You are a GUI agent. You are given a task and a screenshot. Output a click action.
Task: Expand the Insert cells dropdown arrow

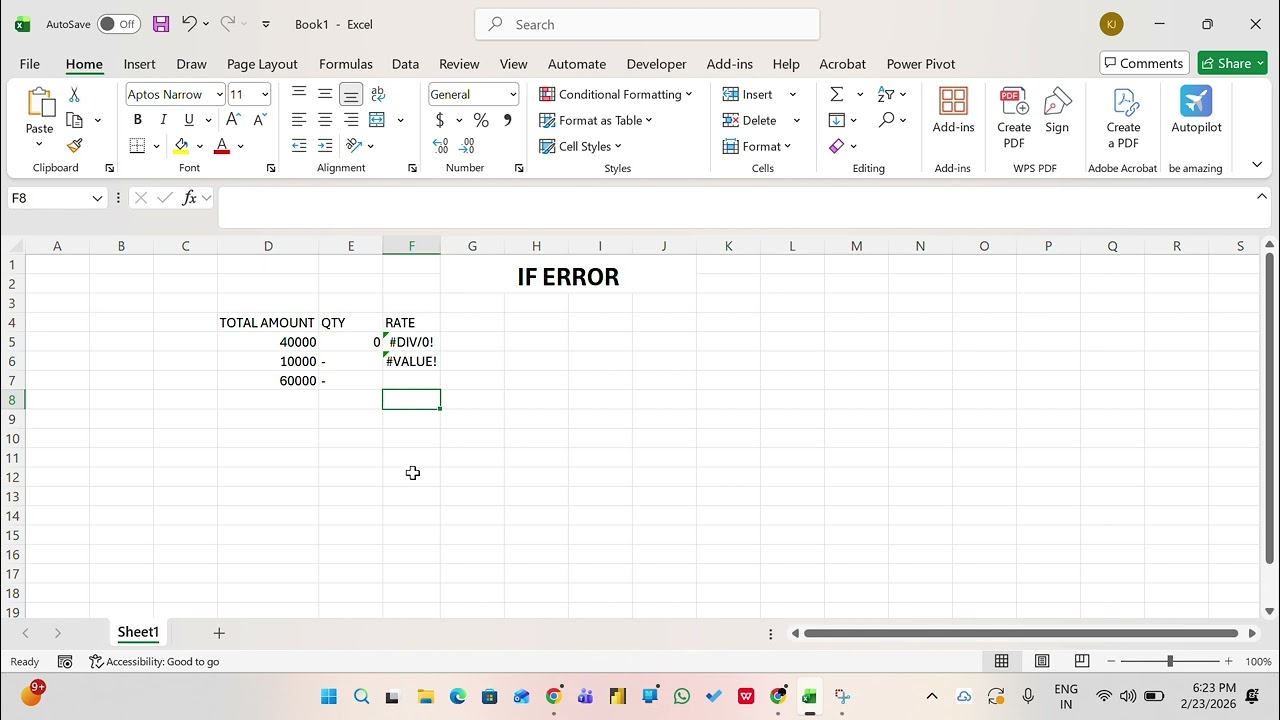tap(793, 94)
